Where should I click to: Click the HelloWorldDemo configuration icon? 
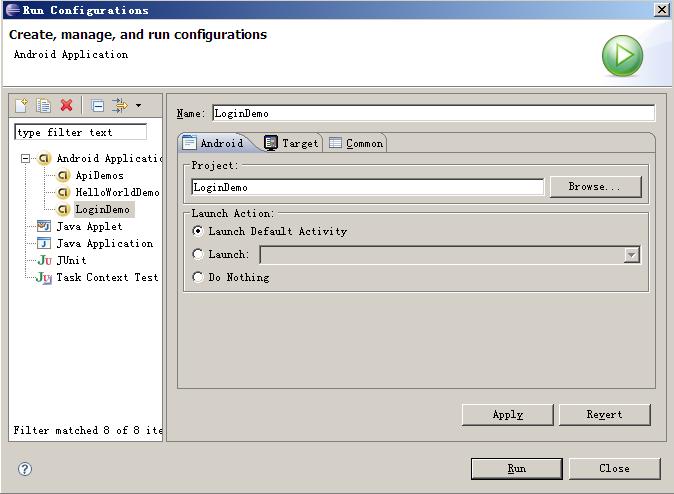click(63, 192)
